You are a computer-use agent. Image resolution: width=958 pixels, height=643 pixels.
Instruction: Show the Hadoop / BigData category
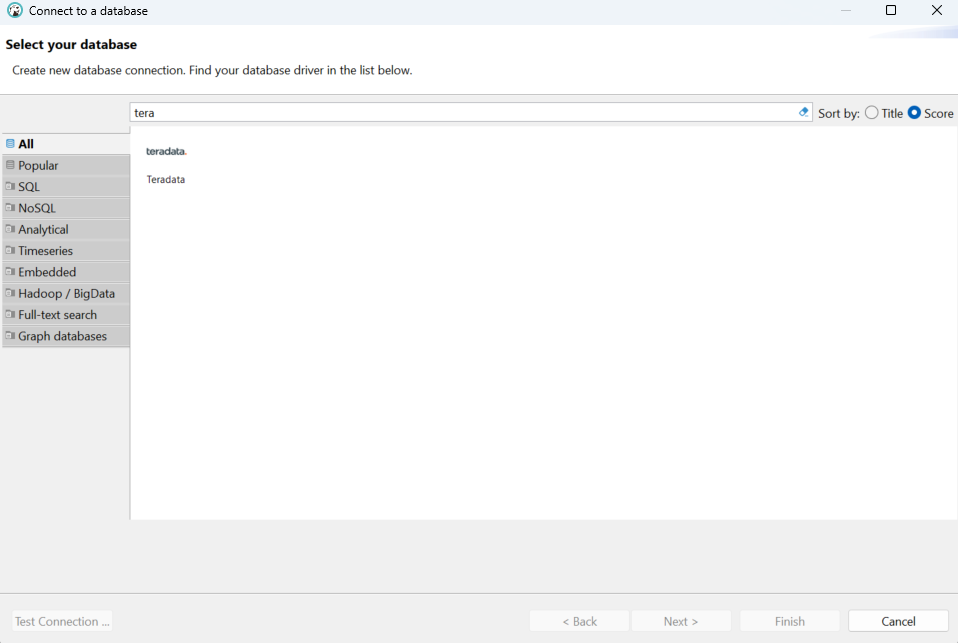point(65,293)
